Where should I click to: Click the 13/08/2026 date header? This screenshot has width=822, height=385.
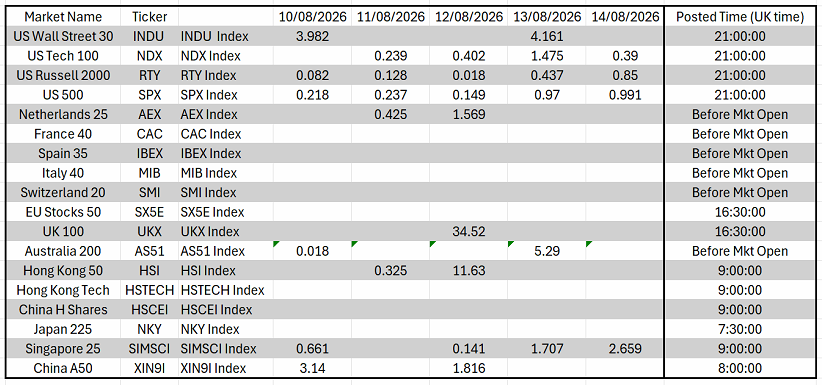(x=547, y=17)
